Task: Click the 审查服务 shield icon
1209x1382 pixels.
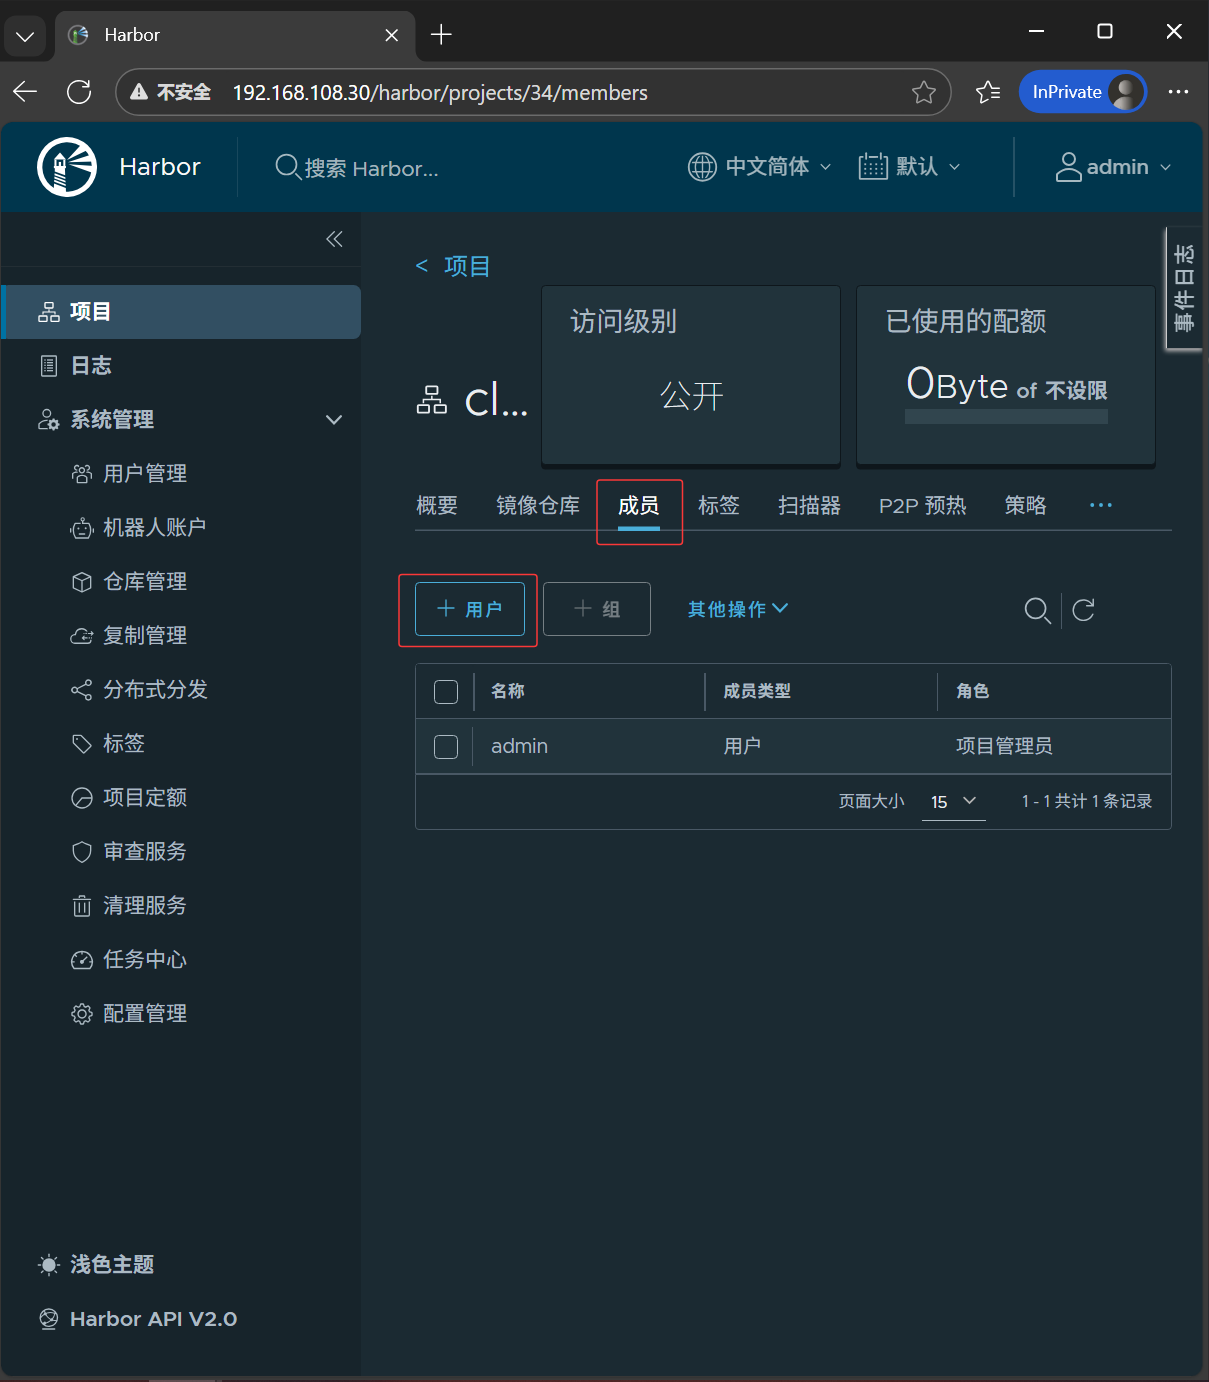Action: (x=82, y=852)
